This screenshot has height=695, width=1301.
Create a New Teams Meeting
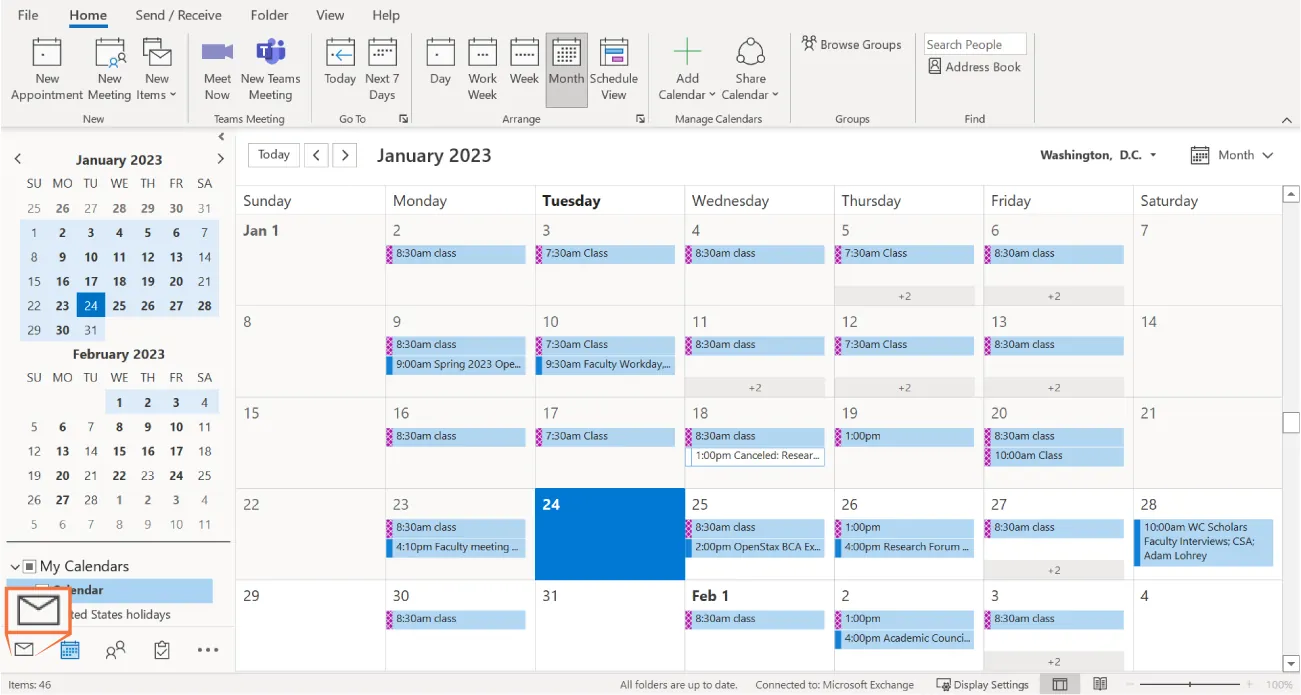coord(271,65)
